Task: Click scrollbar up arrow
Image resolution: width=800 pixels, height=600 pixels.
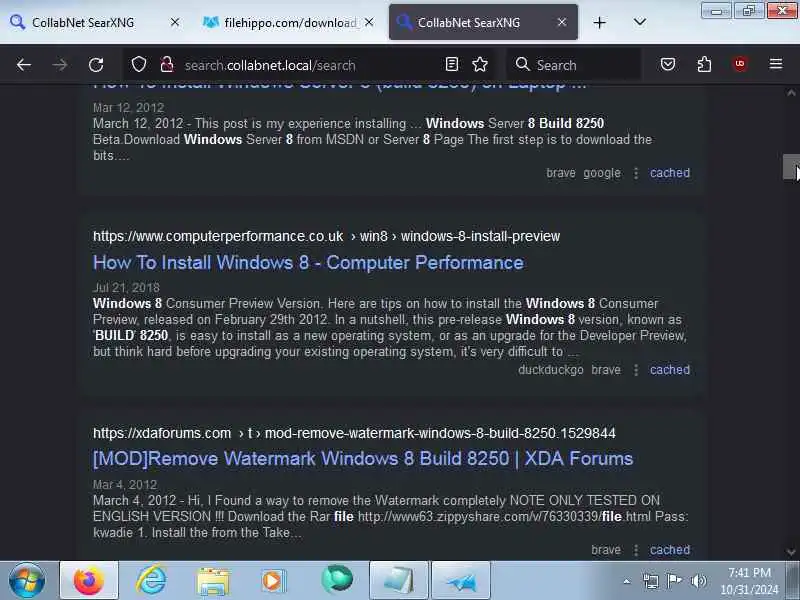Action: click(x=791, y=93)
